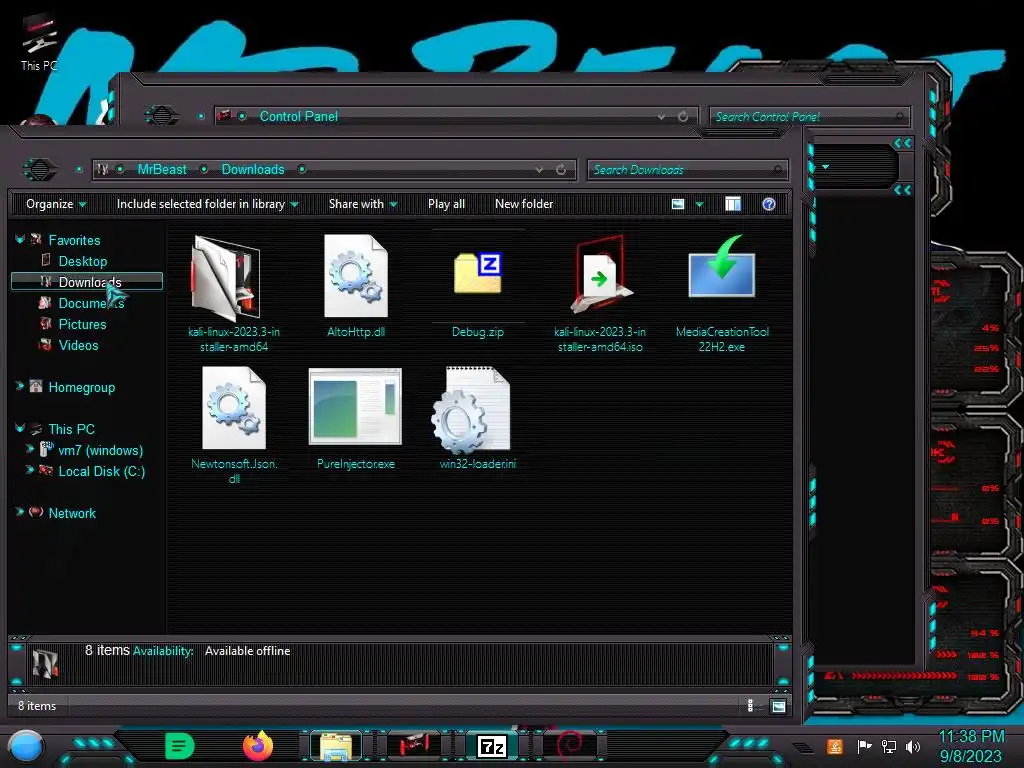Screen dimensions: 1024x768
Task: Click the volume speaker tray icon
Action: [913, 746]
